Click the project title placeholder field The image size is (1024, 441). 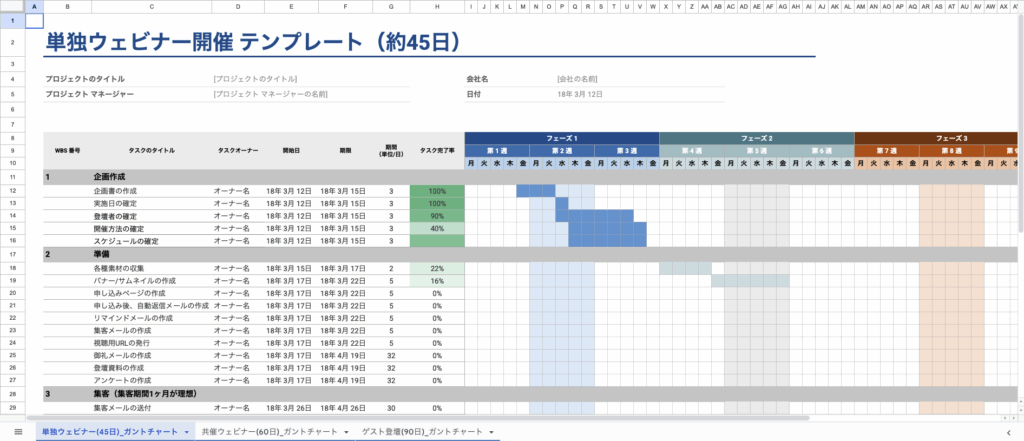[255, 78]
